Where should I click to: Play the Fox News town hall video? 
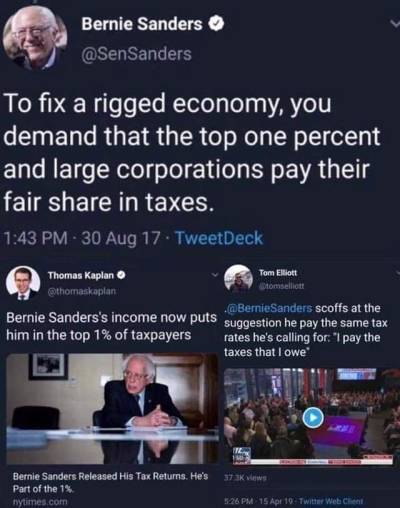tap(314, 417)
